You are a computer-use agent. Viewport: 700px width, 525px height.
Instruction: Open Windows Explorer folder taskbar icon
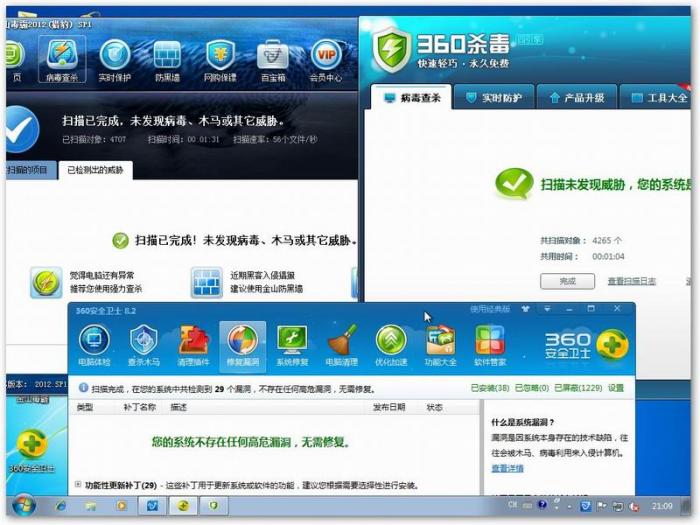(x=91, y=506)
